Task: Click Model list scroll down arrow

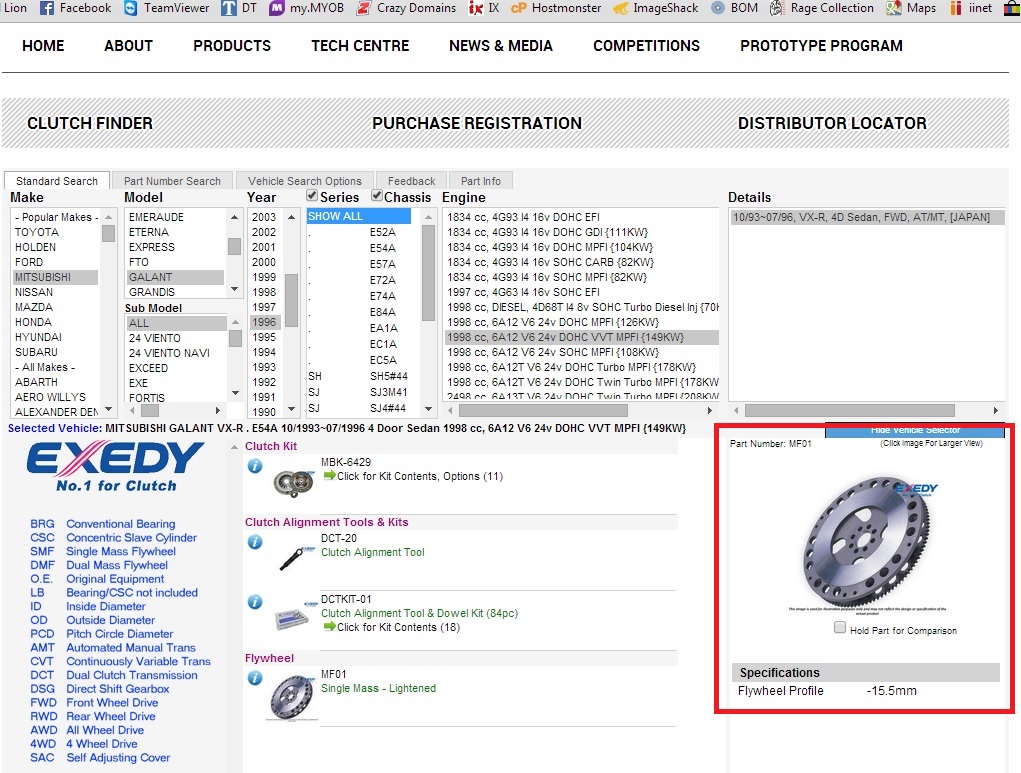Action: pyautogui.click(x=234, y=289)
